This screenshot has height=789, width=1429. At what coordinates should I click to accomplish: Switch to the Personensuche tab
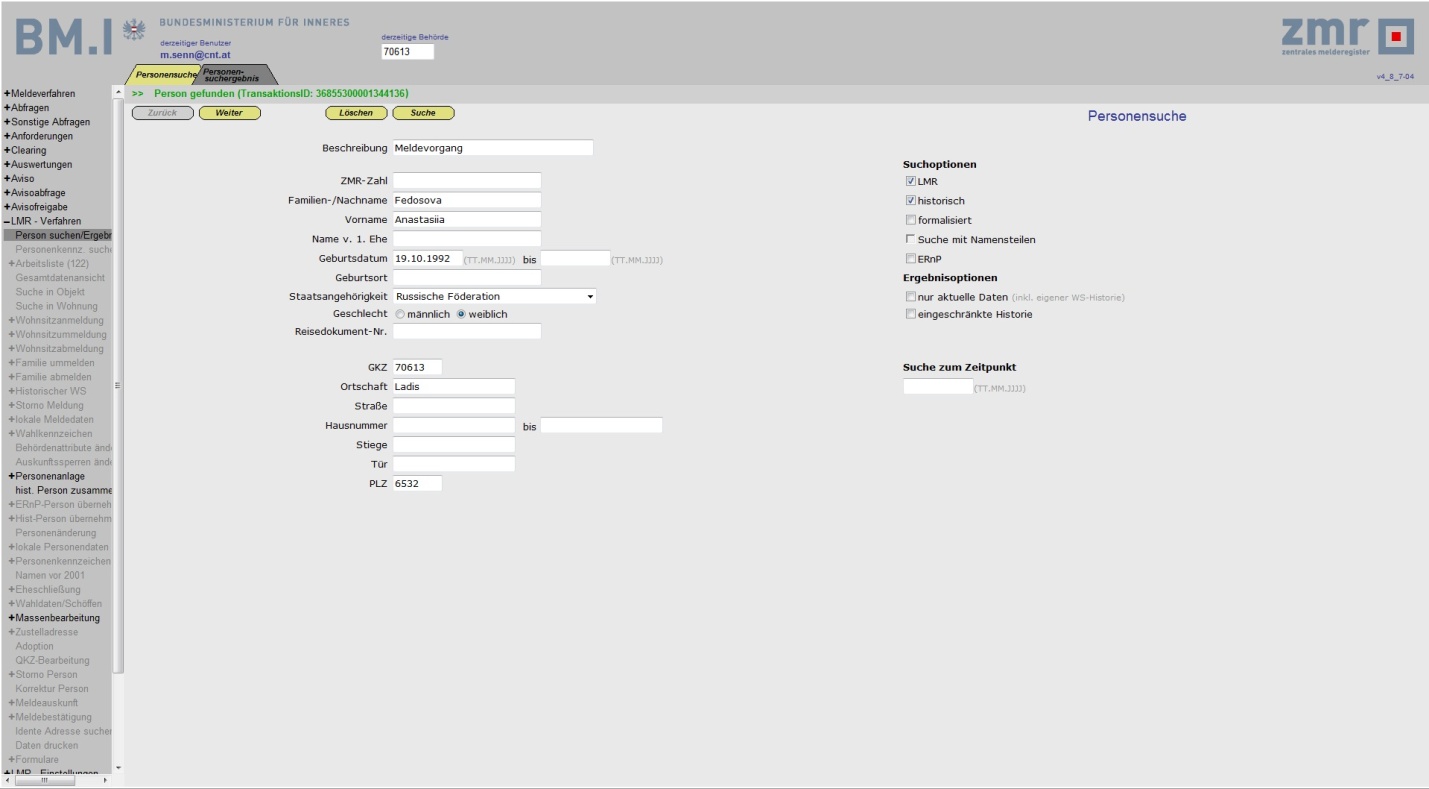(164, 75)
